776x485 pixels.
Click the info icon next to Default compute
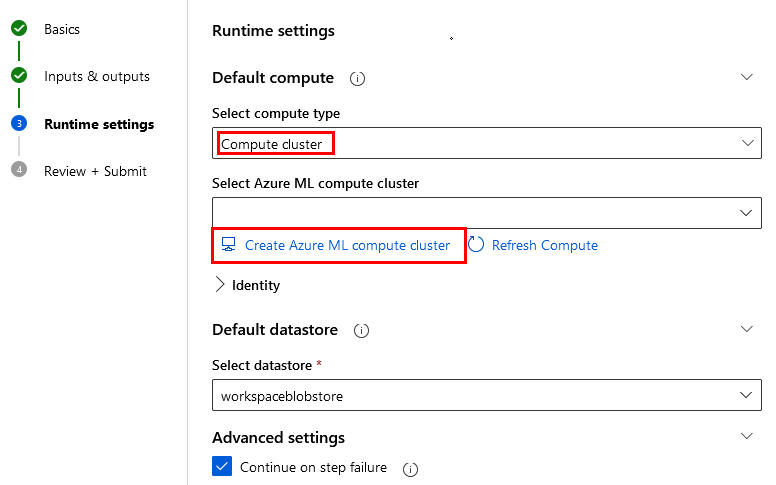pos(357,78)
